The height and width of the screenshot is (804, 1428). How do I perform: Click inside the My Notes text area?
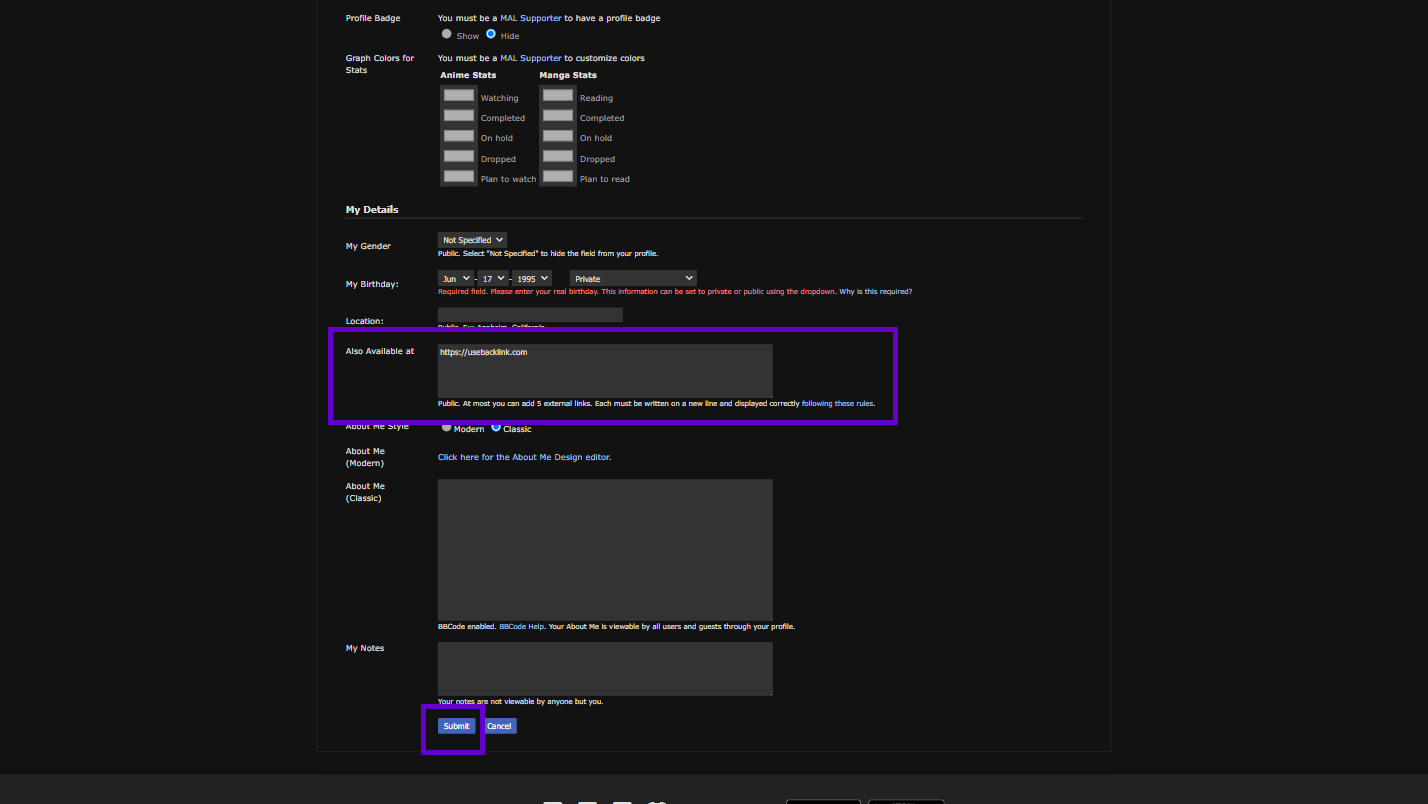tap(604, 668)
